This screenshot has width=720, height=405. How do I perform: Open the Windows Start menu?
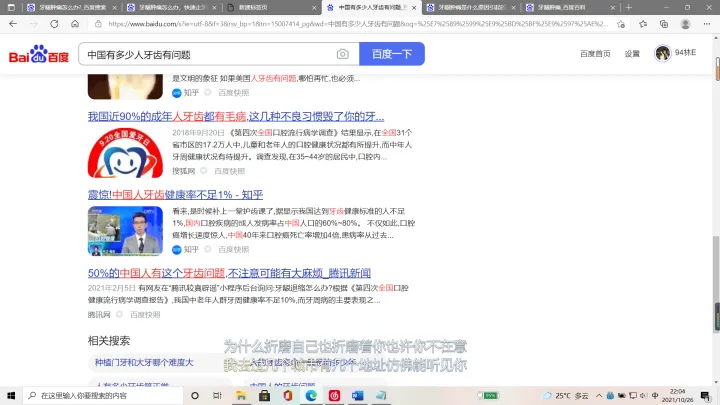(x=11, y=395)
